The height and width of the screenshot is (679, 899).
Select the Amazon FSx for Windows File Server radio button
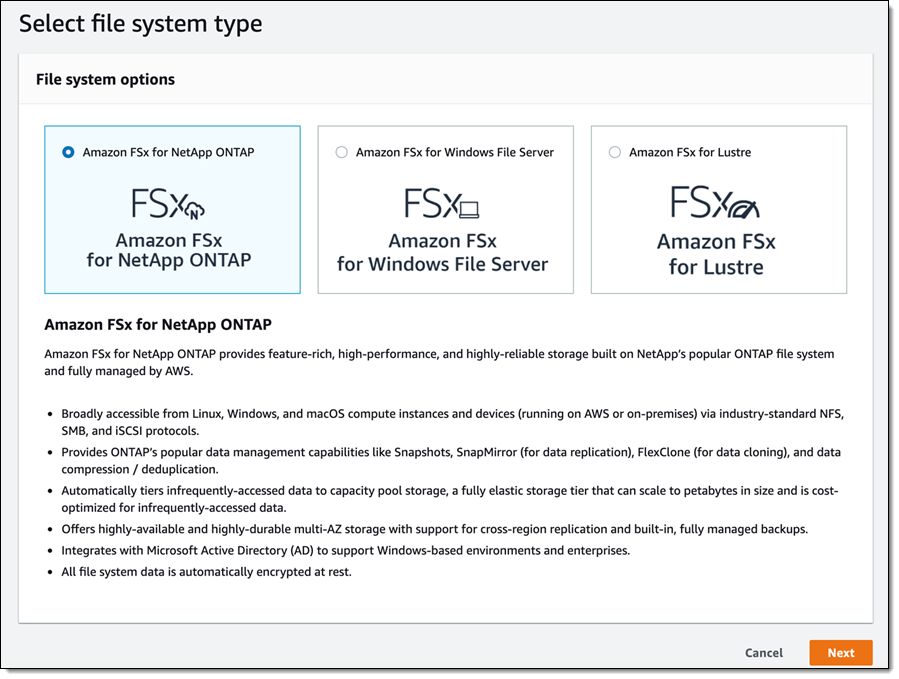pyautogui.click(x=342, y=153)
